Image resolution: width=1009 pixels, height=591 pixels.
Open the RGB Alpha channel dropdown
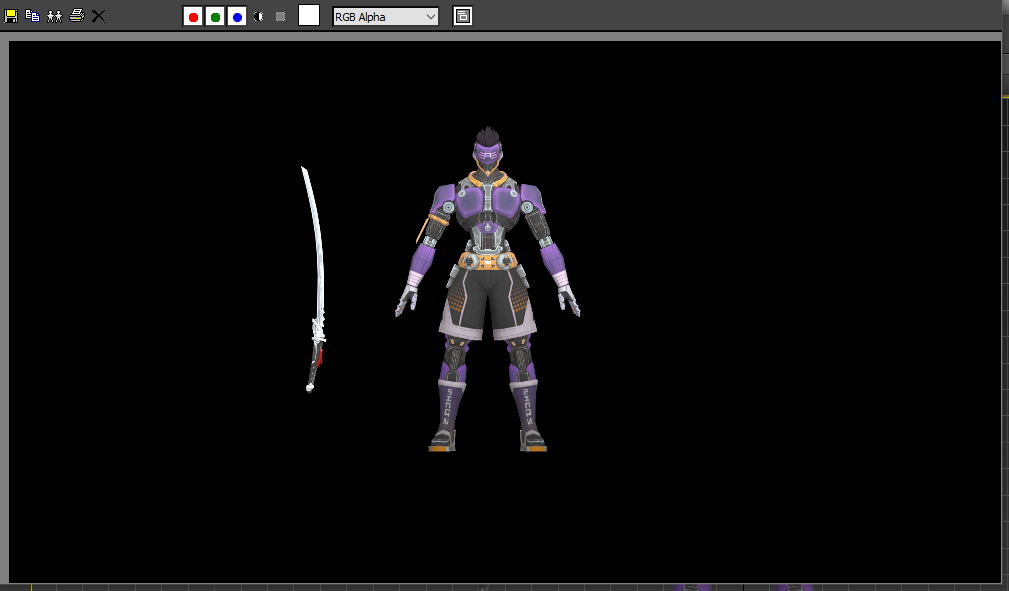click(x=385, y=16)
